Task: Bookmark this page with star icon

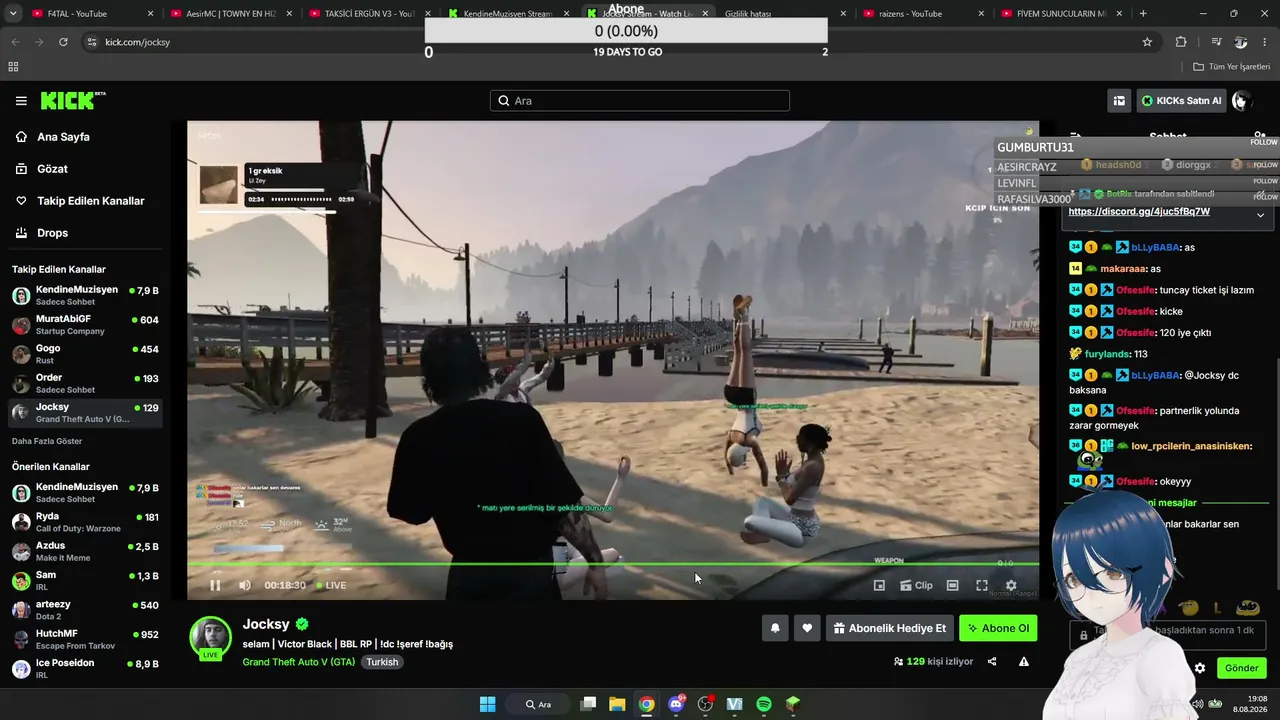Action: click(x=1147, y=42)
